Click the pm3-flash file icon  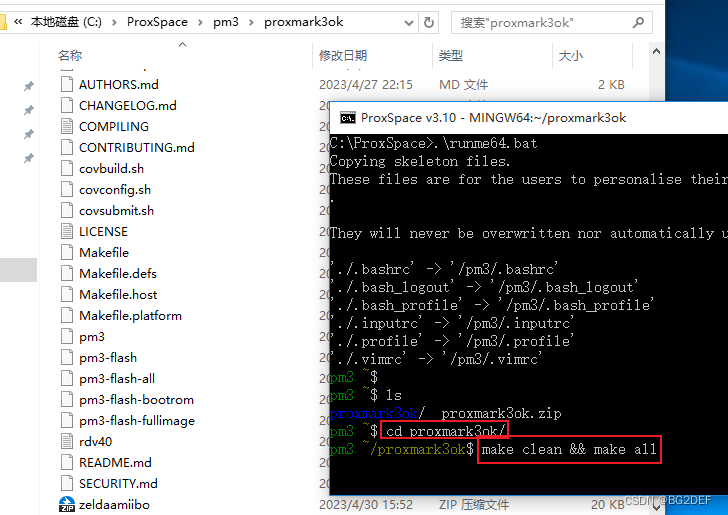[x=67, y=358]
